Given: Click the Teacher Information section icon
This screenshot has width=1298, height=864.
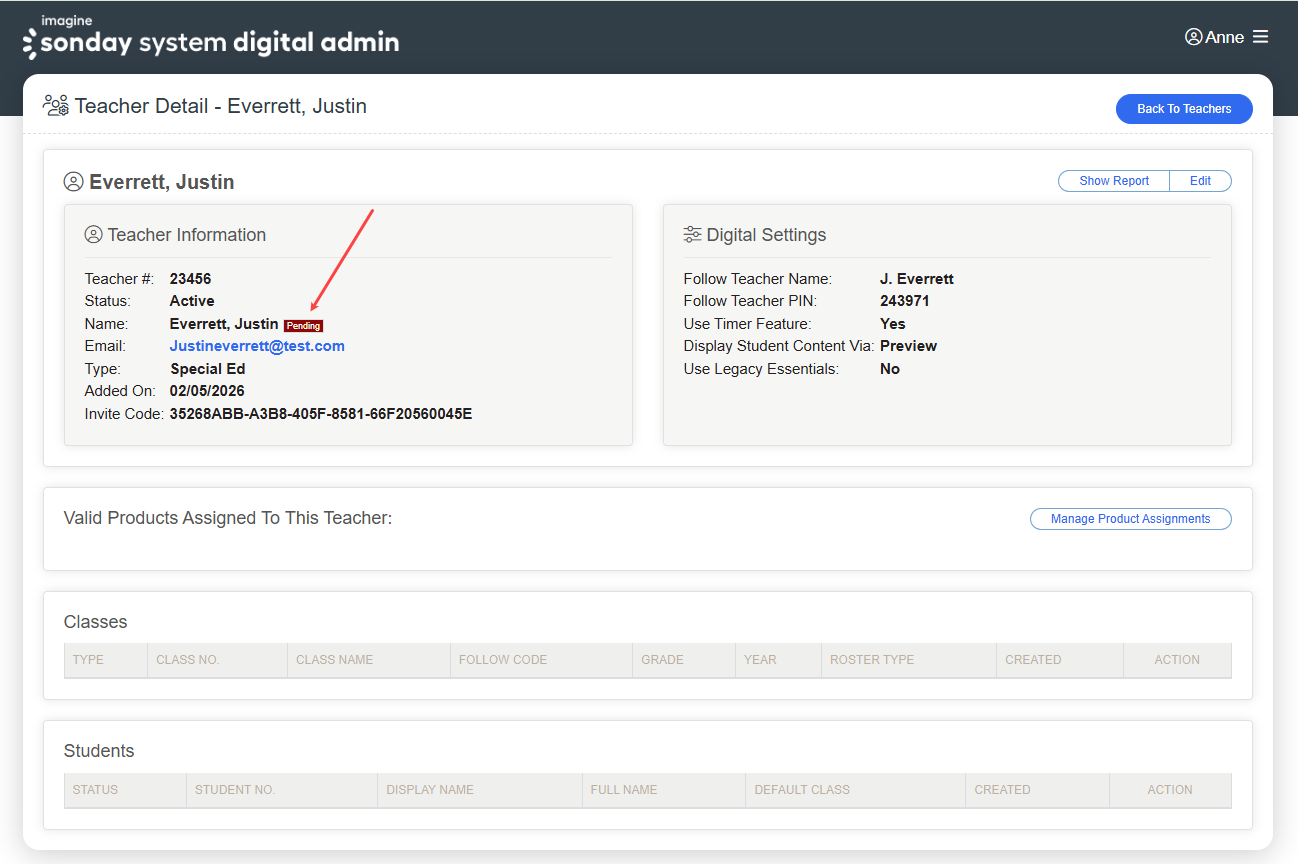Looking at the screenshot, I should click(94, 235).
